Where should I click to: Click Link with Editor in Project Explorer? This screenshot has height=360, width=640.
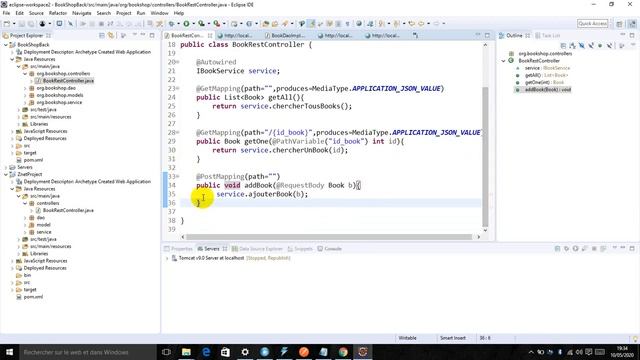point(111,36)
